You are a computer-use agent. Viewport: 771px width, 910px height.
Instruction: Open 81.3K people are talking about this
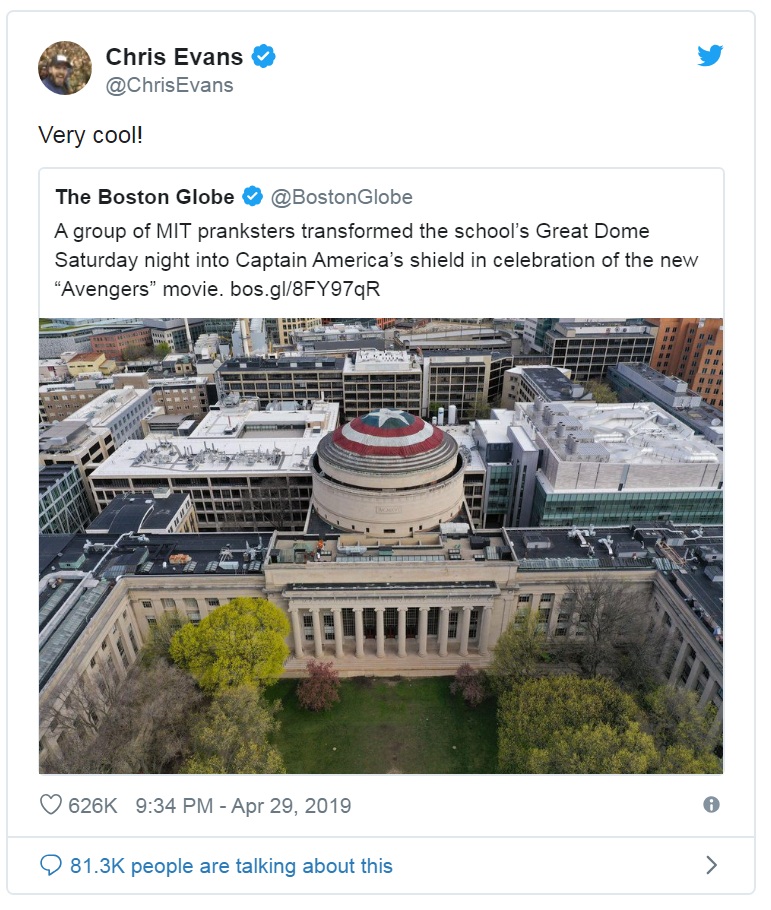[x=231, y=865]
